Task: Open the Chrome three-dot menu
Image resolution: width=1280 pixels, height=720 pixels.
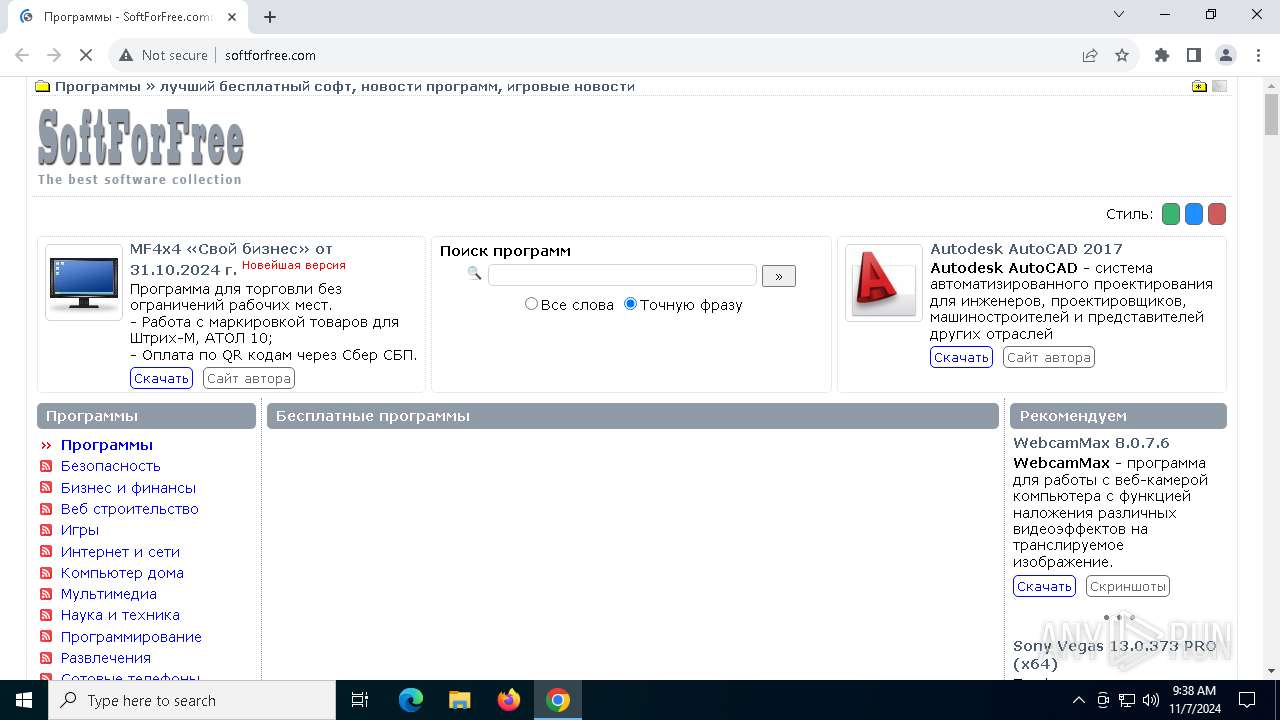Action: 1258,55
